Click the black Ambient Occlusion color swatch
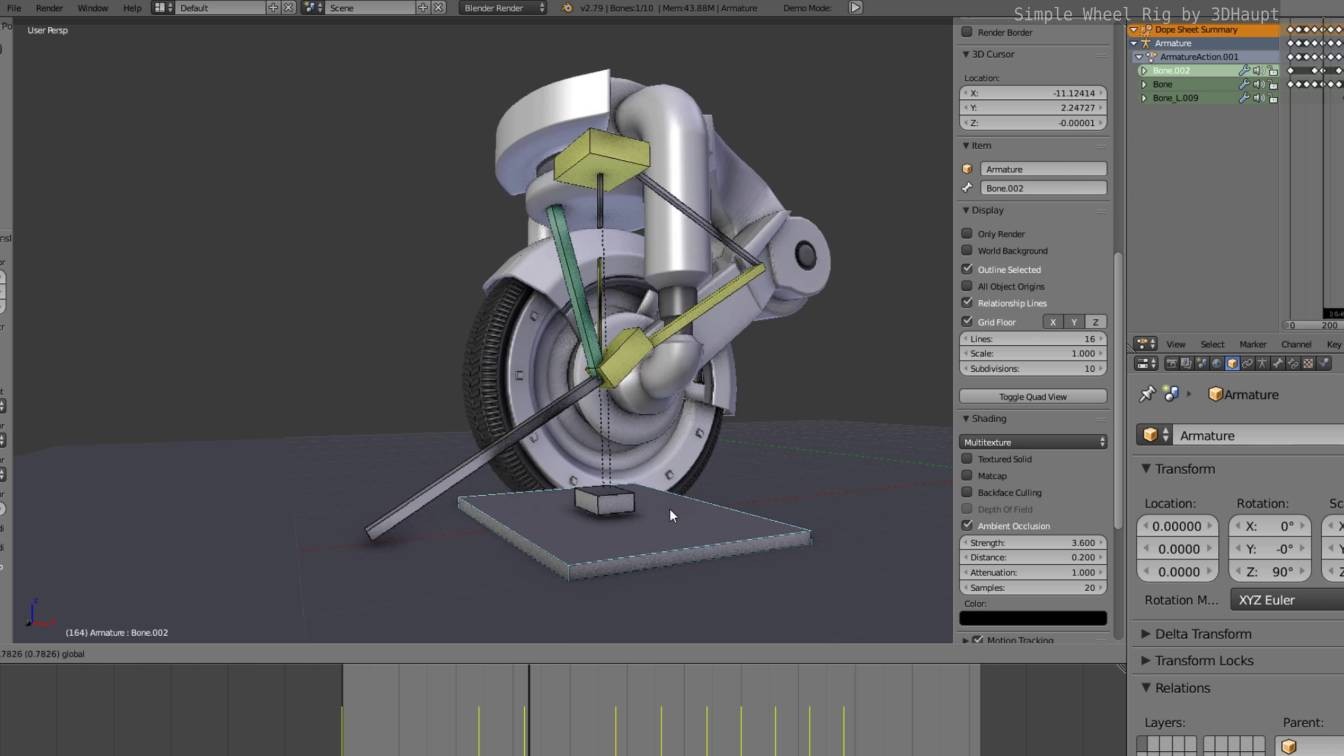The height and width of the screenshot is (756, 1344). click(1032, 617)
